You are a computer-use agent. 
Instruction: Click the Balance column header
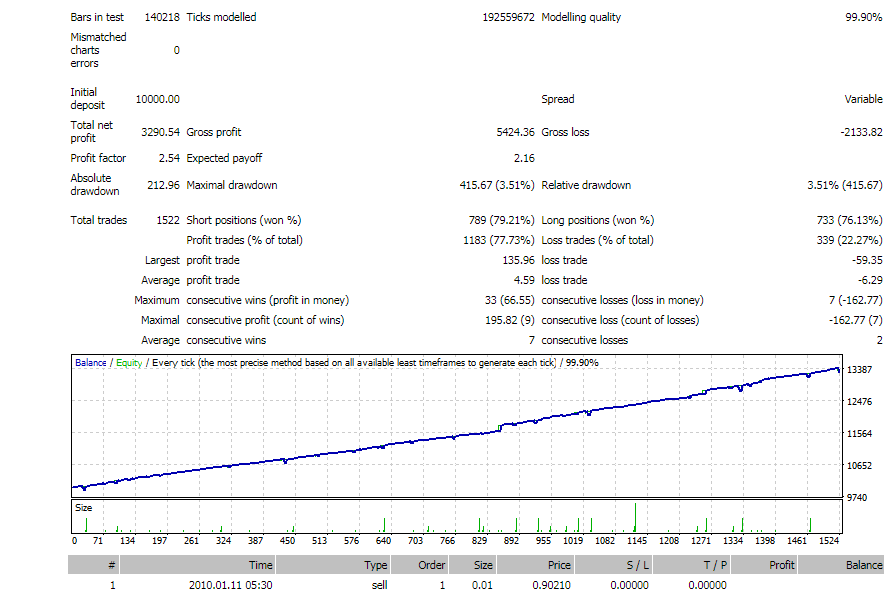[841, 565]
